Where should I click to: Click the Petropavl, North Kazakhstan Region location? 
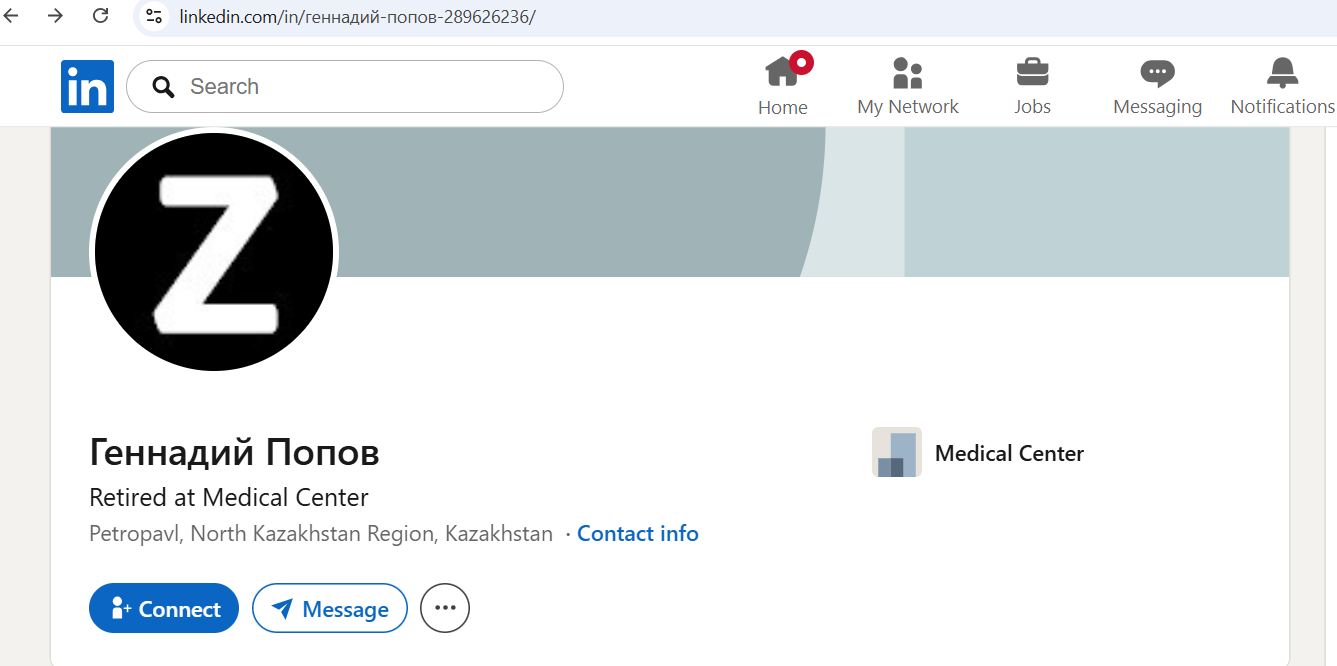321,534
